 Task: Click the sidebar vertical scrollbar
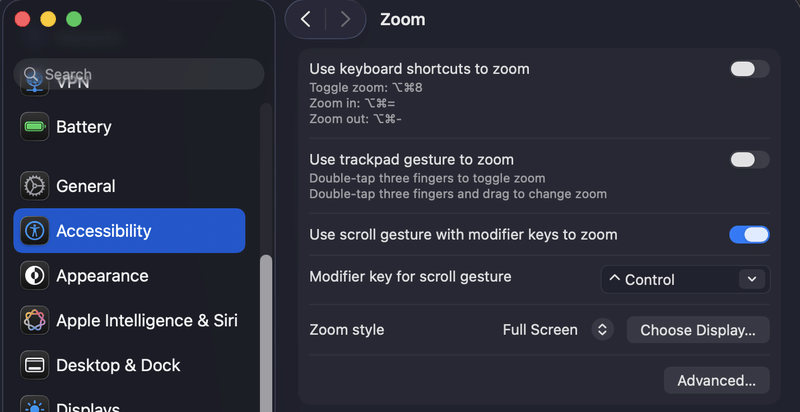click(265, 330)
